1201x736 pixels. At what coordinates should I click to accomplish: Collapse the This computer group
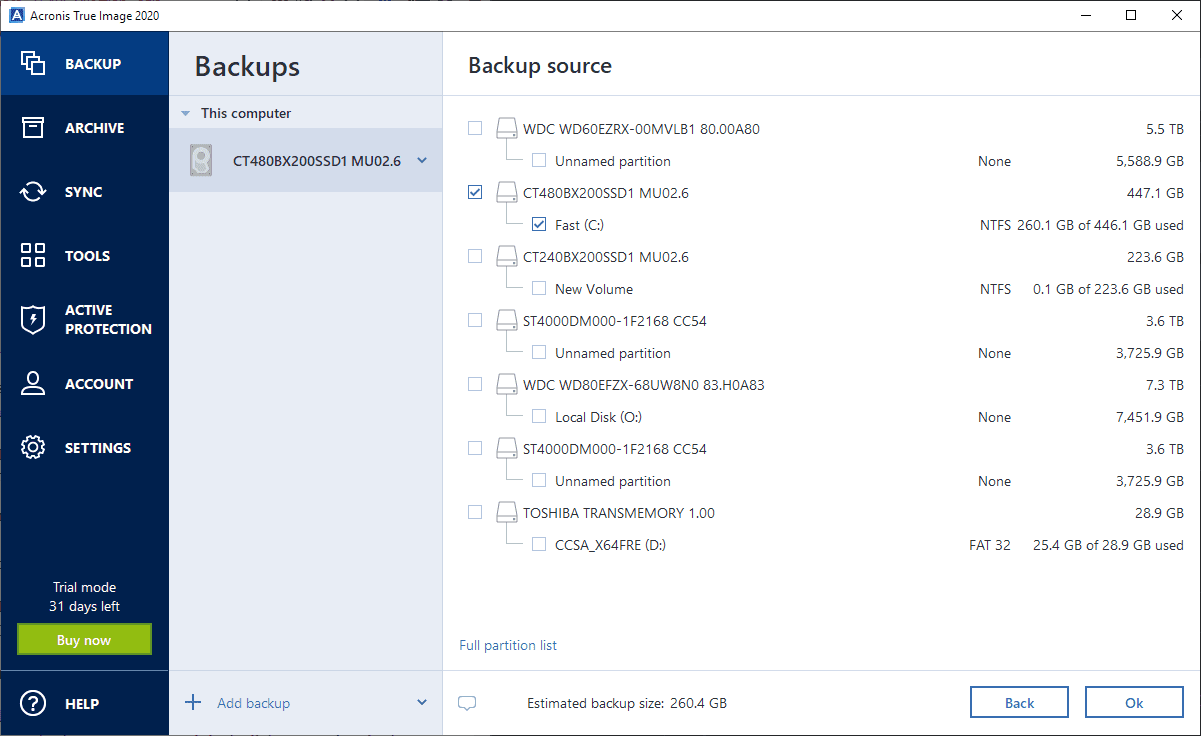click(x=186, y=114)
